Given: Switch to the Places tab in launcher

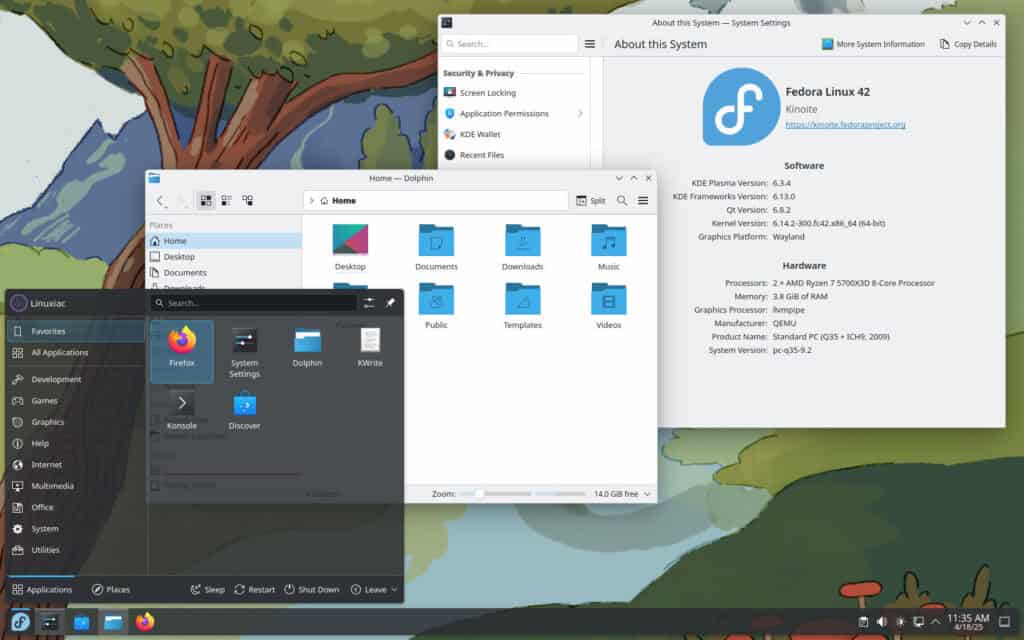Looking at the screenshot, I should 110,590.
